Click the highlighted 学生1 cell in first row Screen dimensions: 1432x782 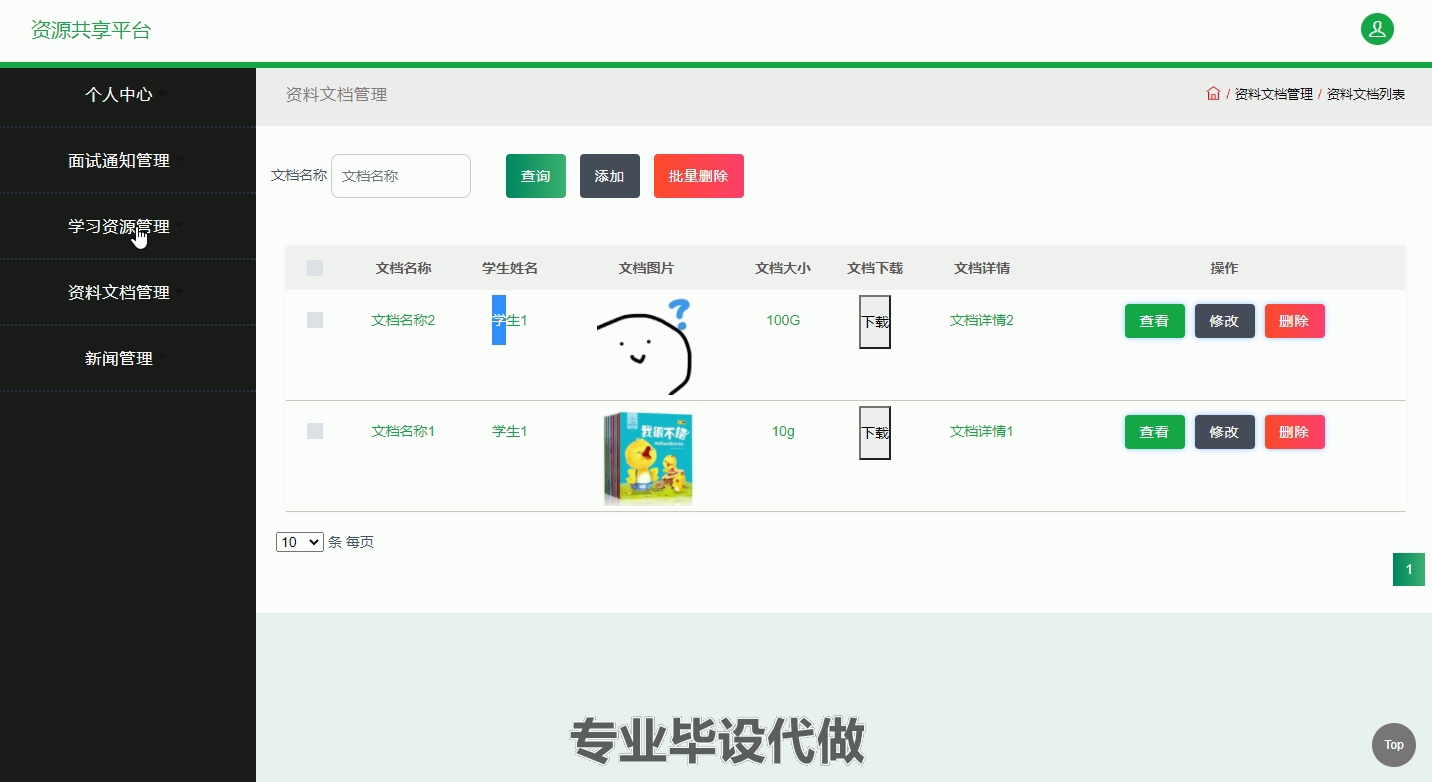point(509,320)
